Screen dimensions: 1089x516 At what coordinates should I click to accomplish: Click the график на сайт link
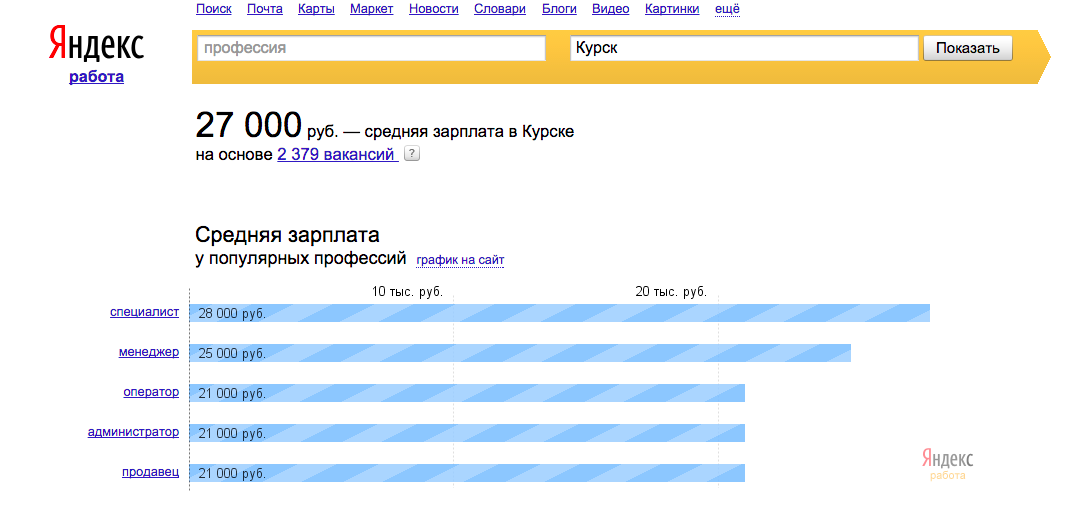click(460, 260)
